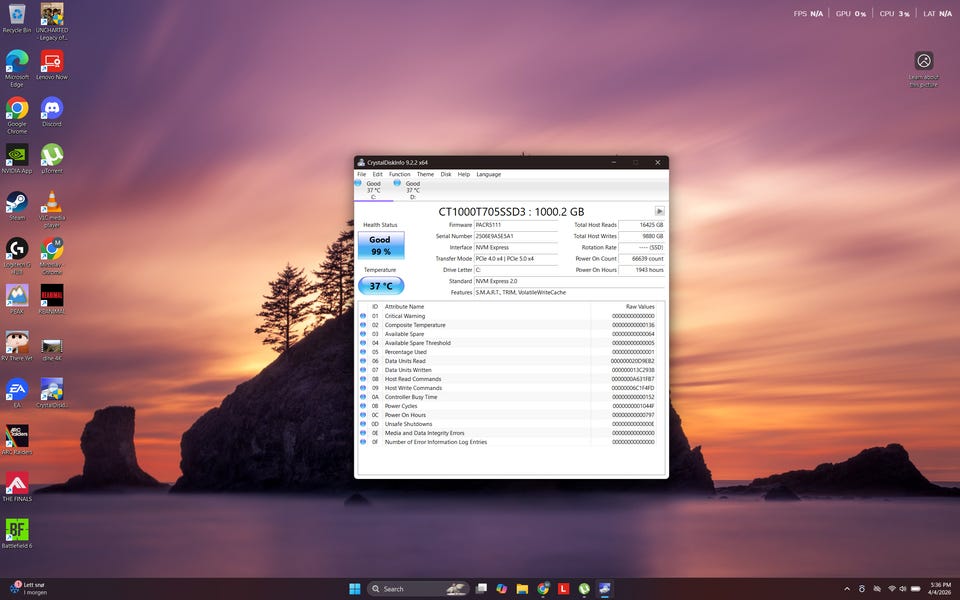
Task: Click the Serial Number field
Action: 516,236
